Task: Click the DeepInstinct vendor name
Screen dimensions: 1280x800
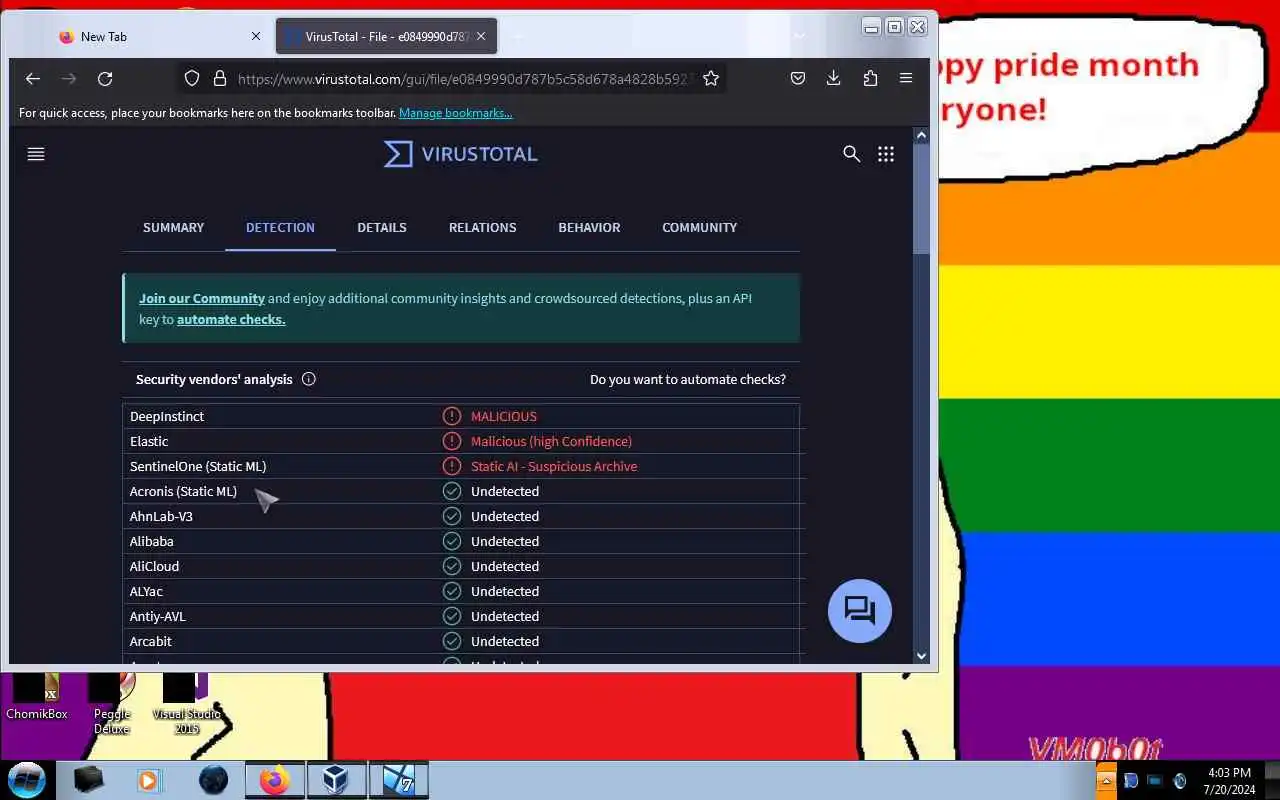Action: (x=167, y=416)
